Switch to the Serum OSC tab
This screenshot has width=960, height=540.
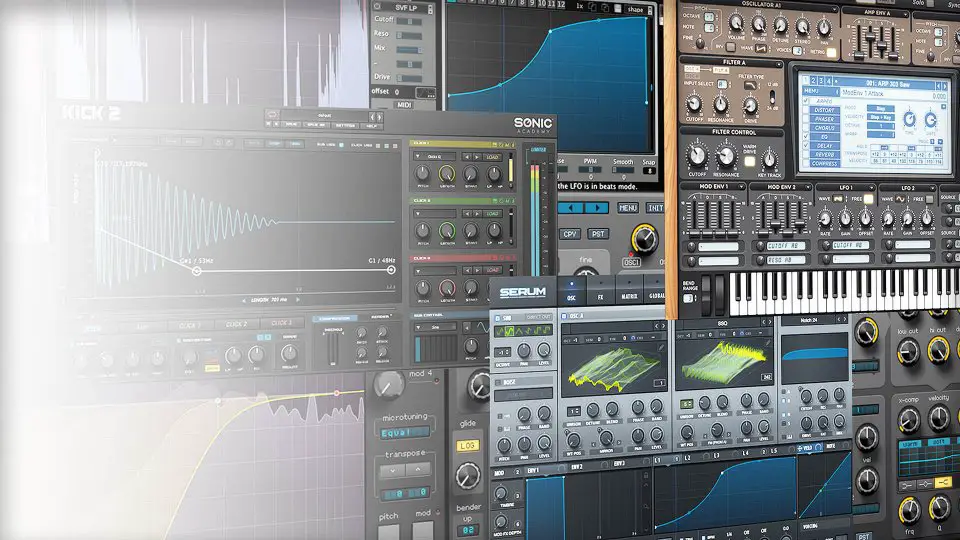[x=571, y=292]
